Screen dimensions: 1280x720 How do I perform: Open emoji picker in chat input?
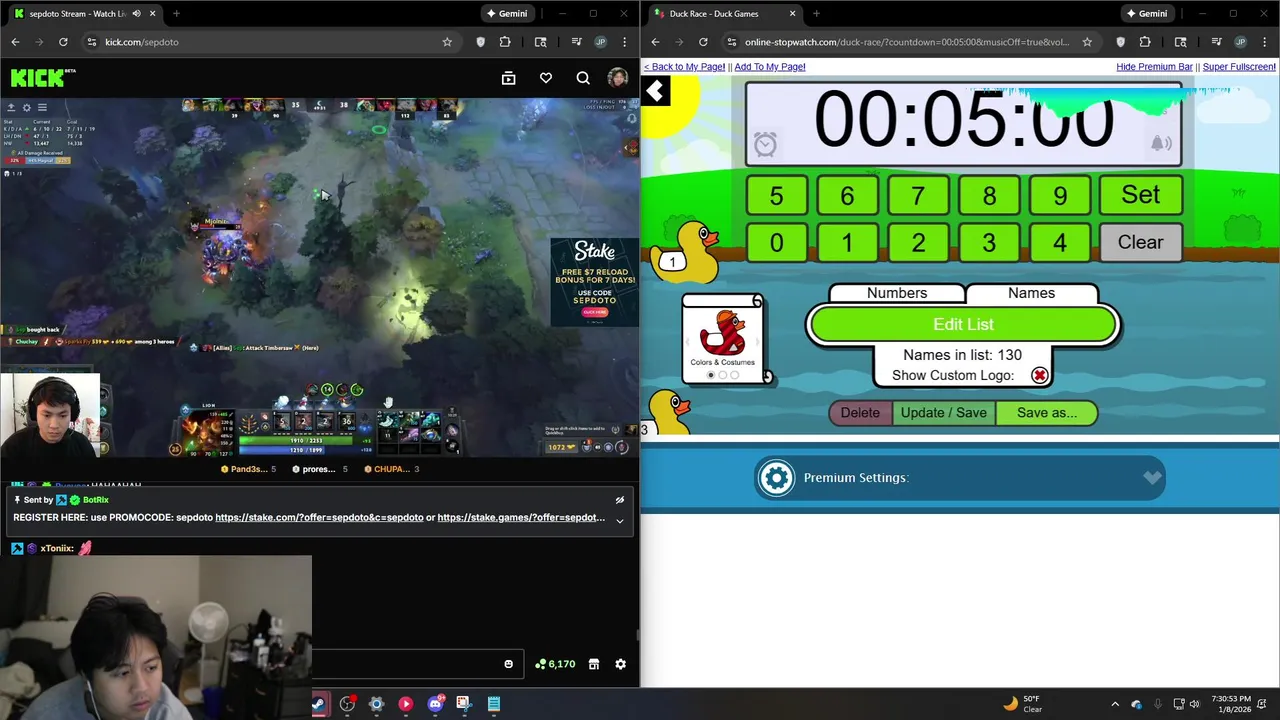click(x=508, y=664)
